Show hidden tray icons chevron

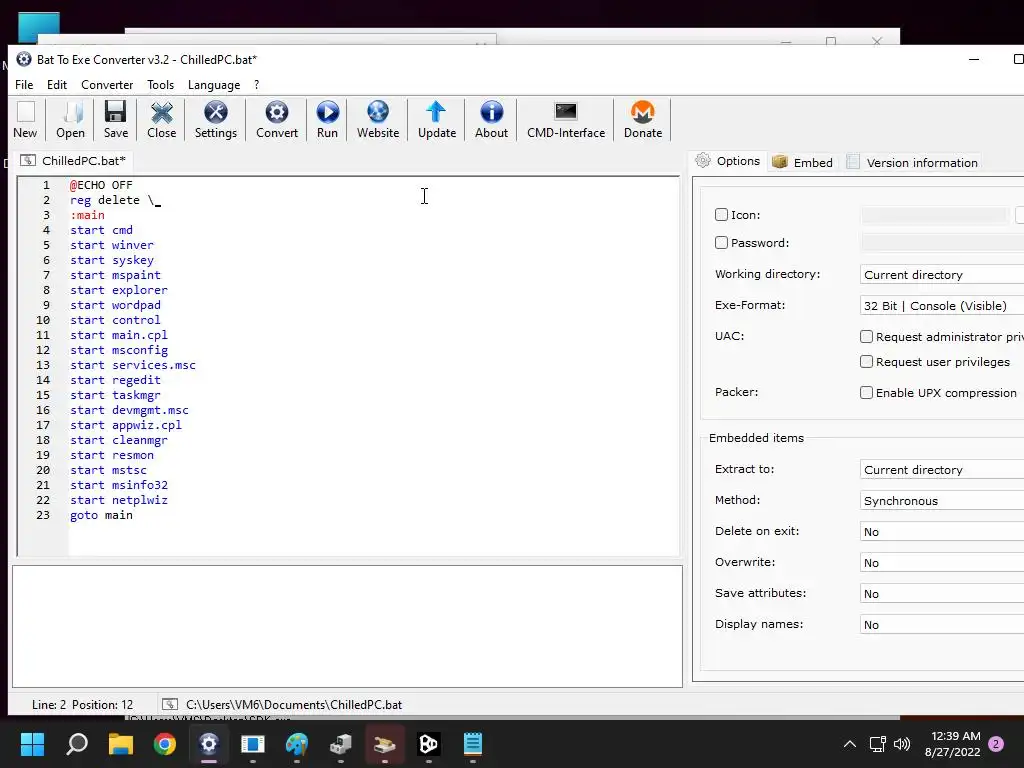click(850, 744)
